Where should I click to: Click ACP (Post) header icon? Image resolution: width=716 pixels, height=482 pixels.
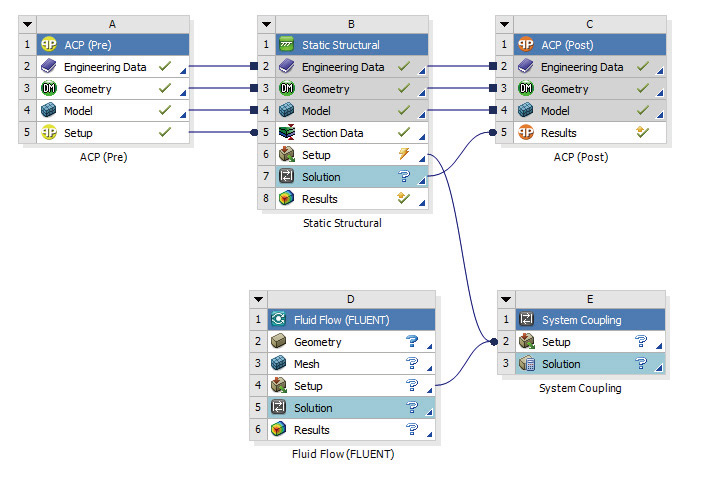pyautogui.click(x=526, y=45)
